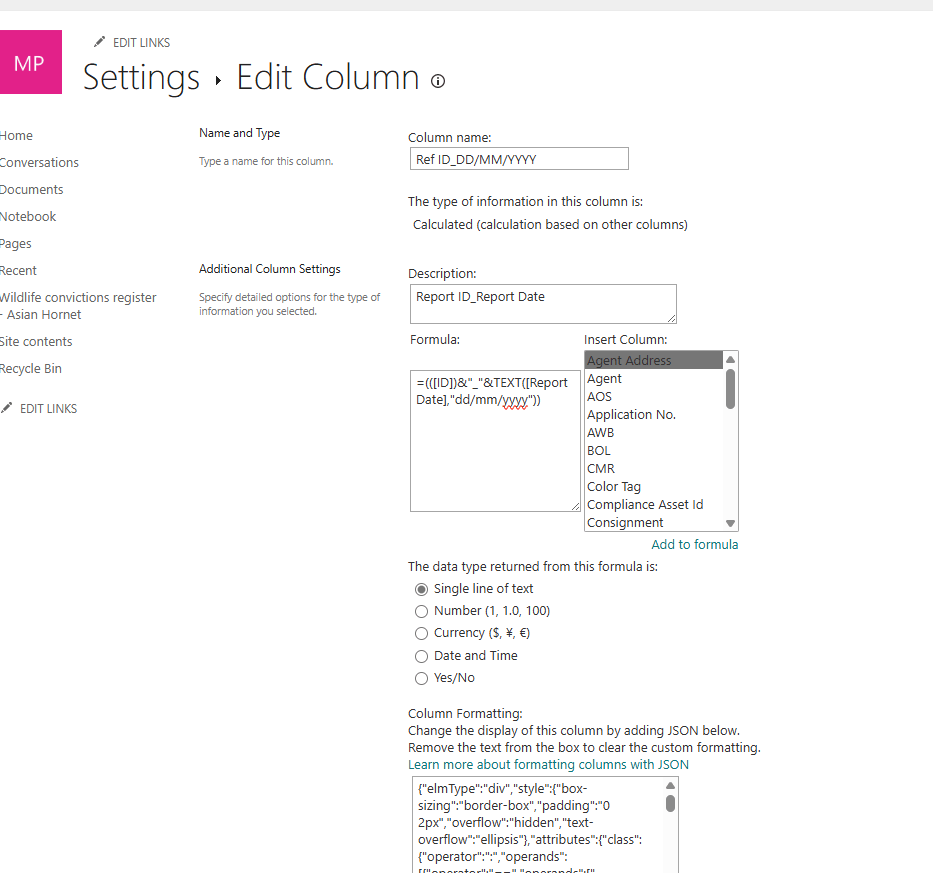Select the Number return type radio
Viewport: 933px width, 873px height.
click(x=421, y=611)
